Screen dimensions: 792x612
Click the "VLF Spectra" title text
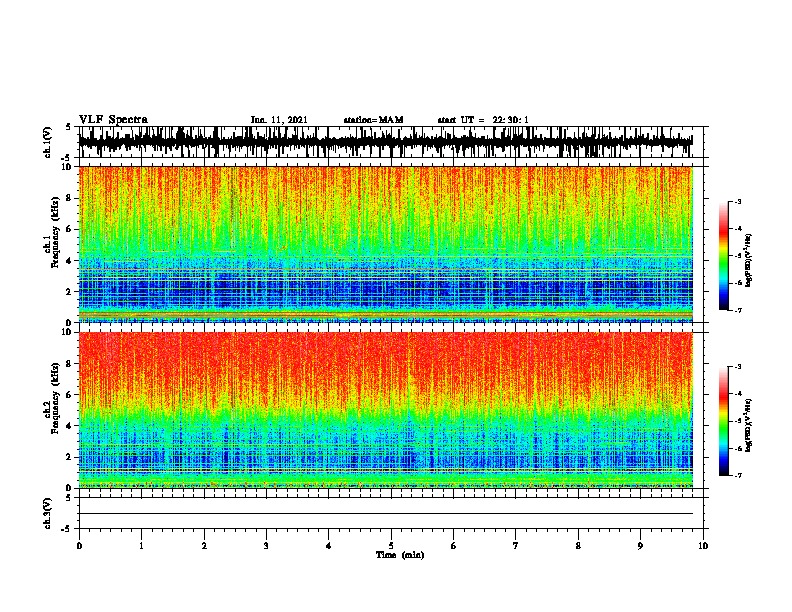[113, 120]
